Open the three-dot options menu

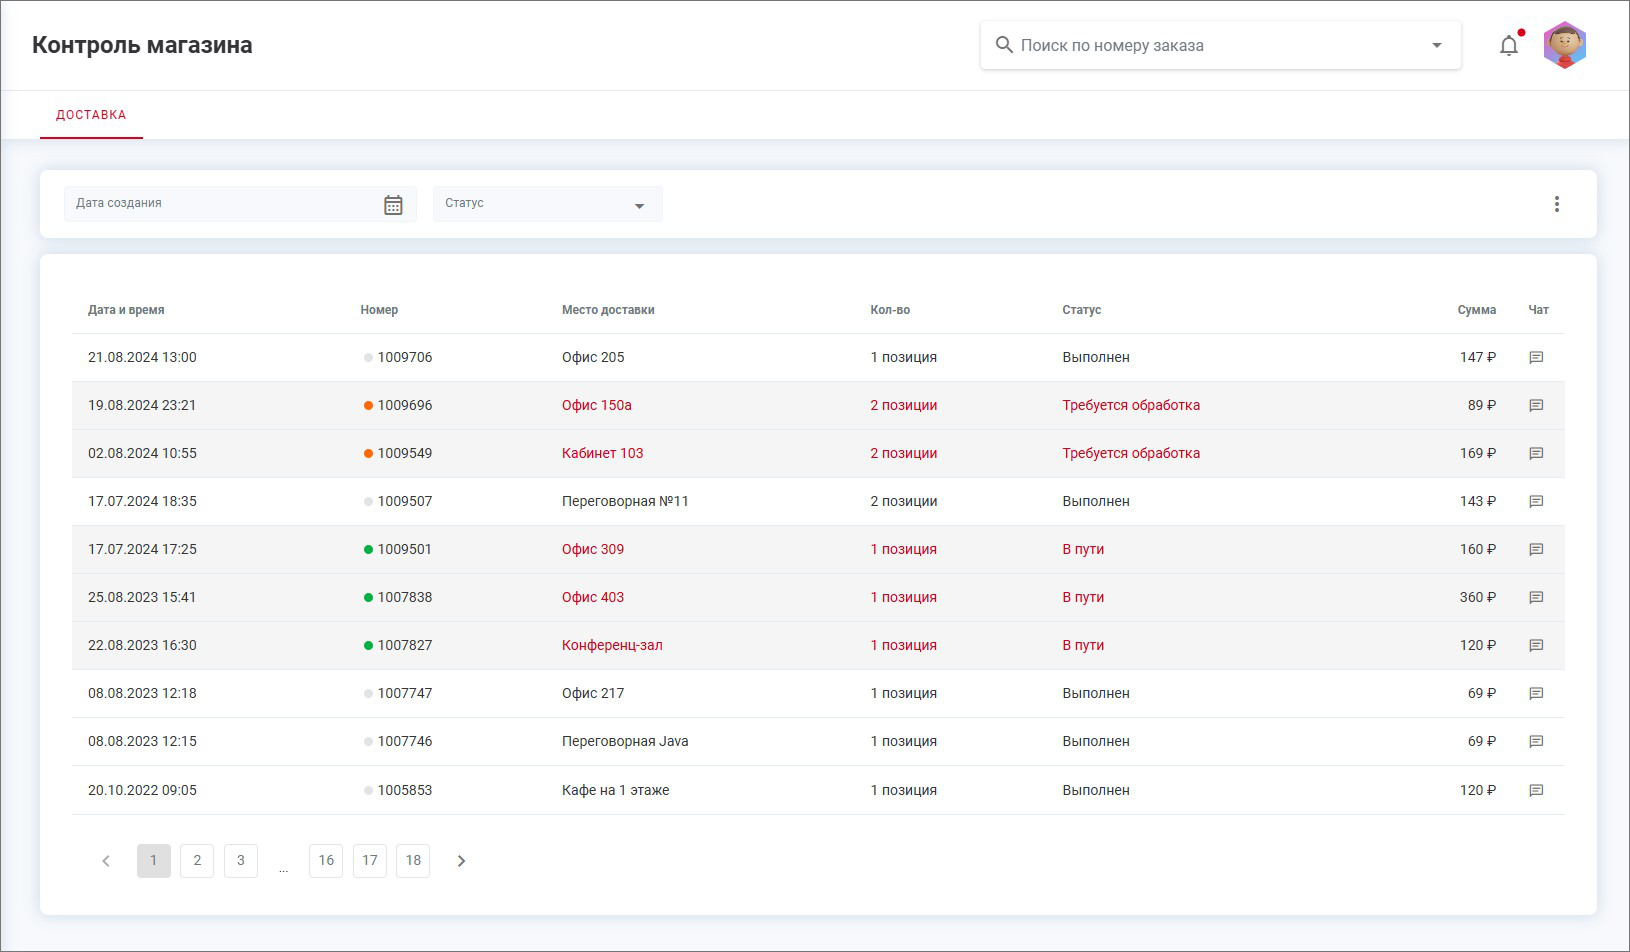1556,204
